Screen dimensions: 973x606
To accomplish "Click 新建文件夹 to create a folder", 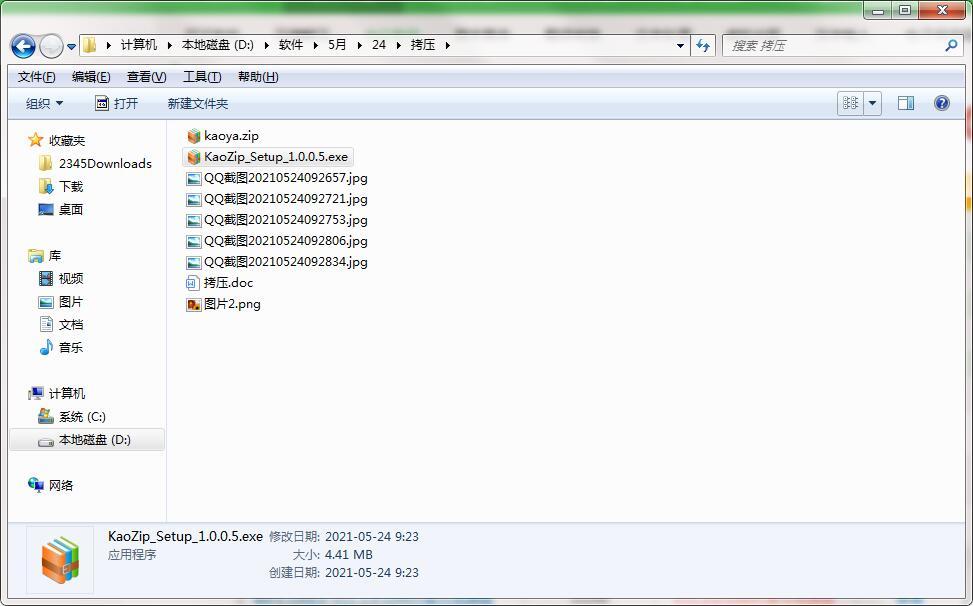I will click(x=198, y=104).
